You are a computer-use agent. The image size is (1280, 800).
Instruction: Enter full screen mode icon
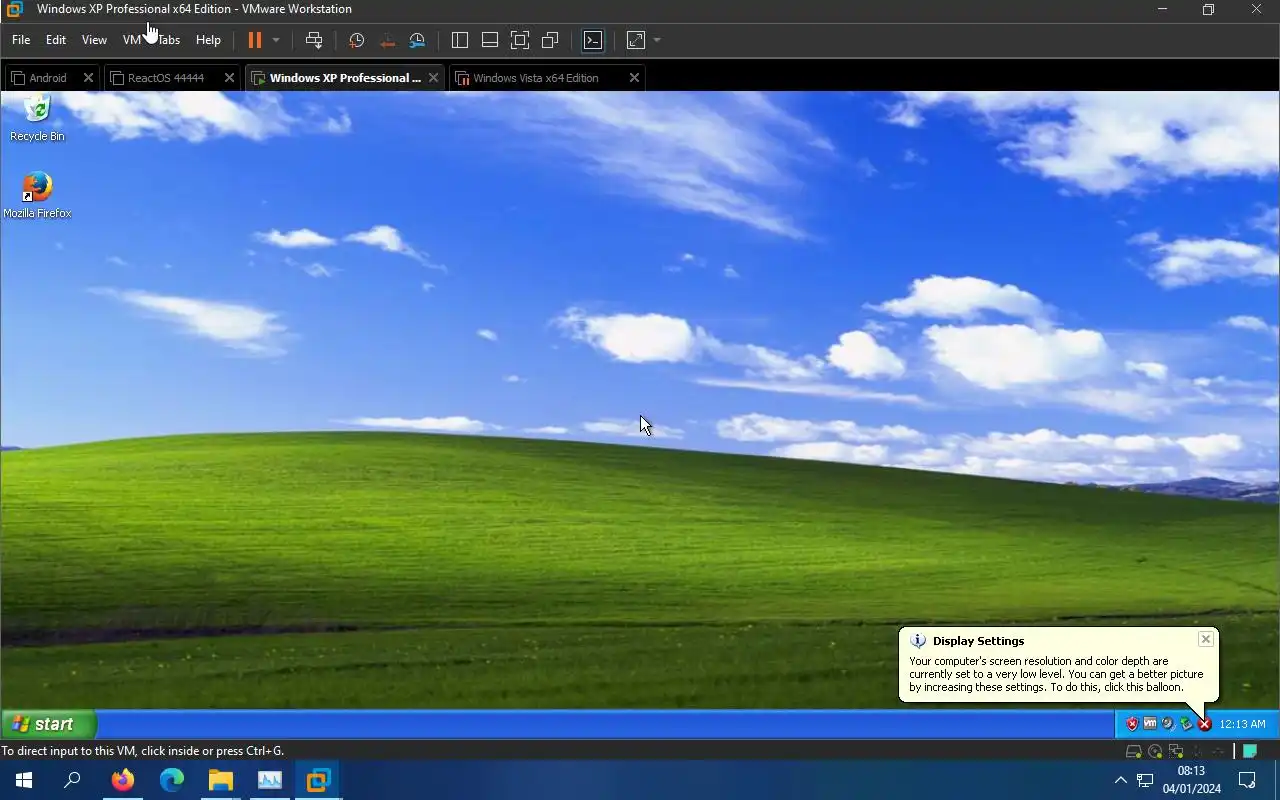[520, 40]
